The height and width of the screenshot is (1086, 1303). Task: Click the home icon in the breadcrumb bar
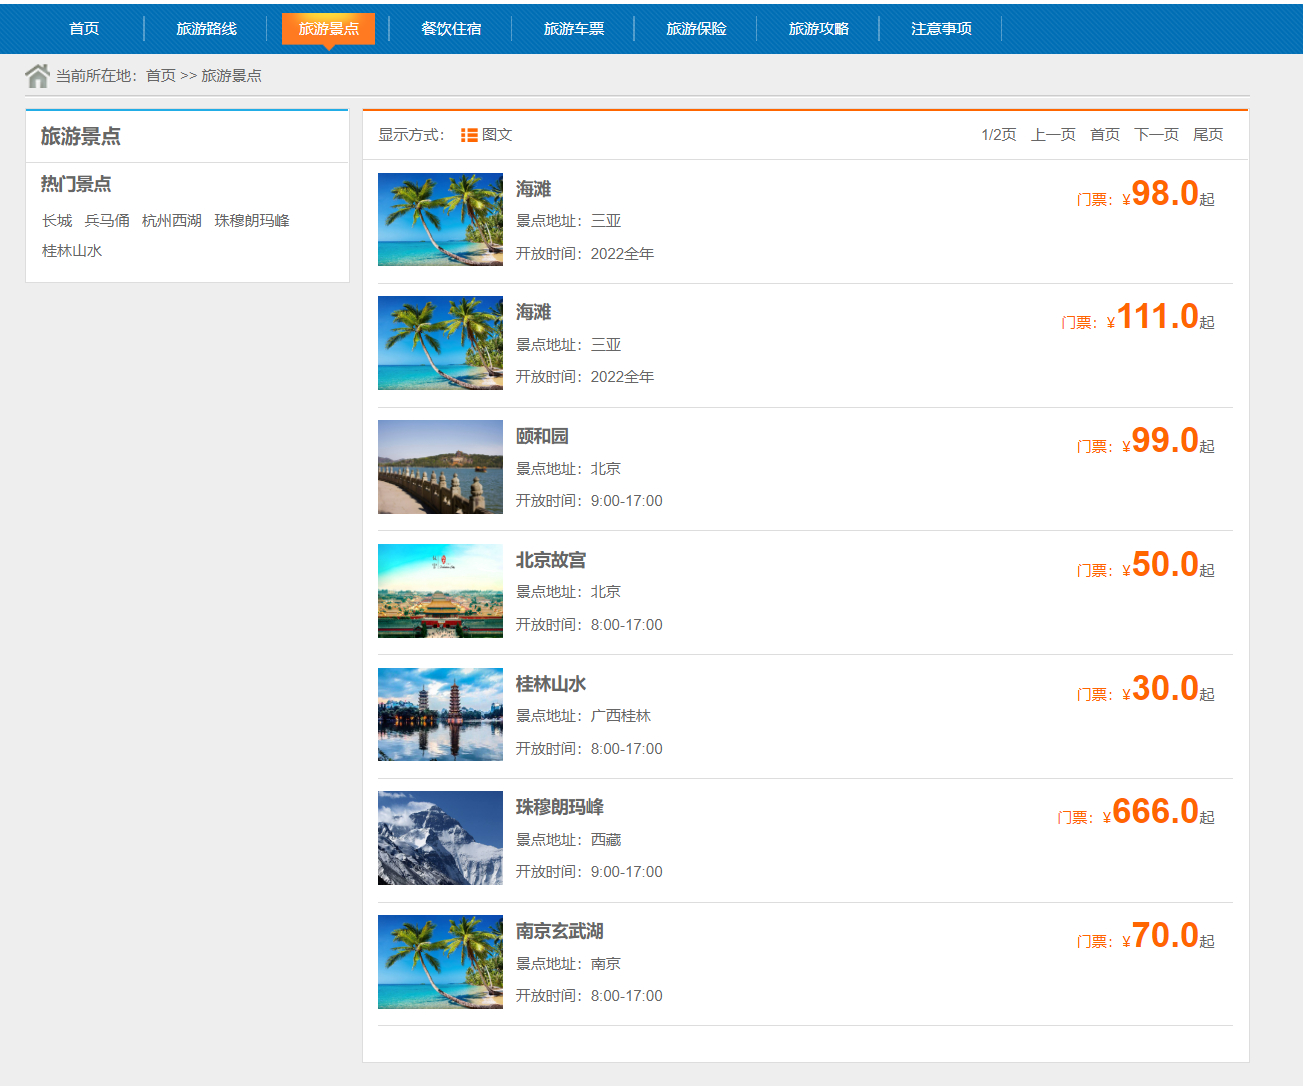(38, 74)
